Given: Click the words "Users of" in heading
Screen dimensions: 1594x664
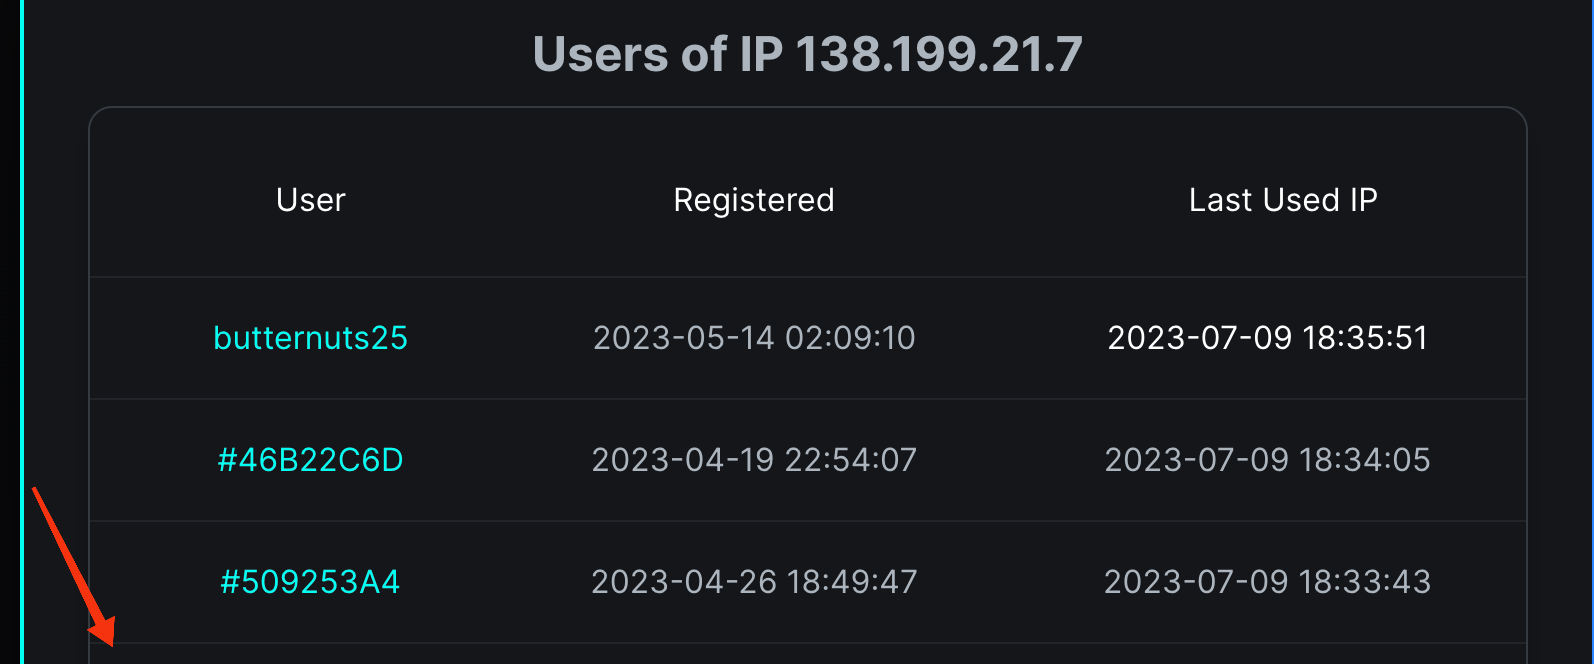Looking at the screenshot, I should pyautogui.click(x=629, y=54).
